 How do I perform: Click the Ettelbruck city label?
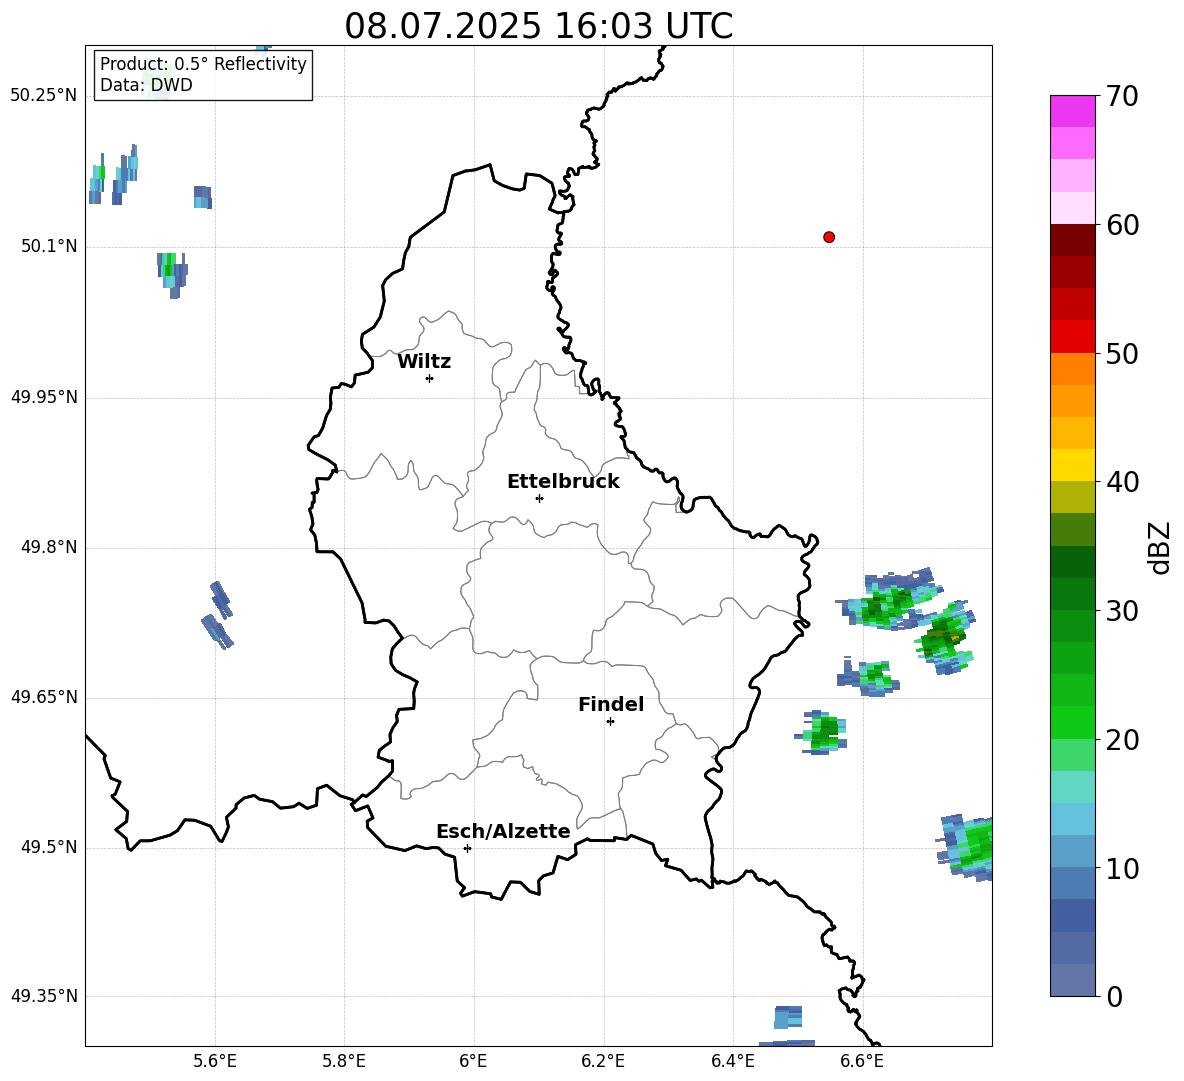point(563,481)
